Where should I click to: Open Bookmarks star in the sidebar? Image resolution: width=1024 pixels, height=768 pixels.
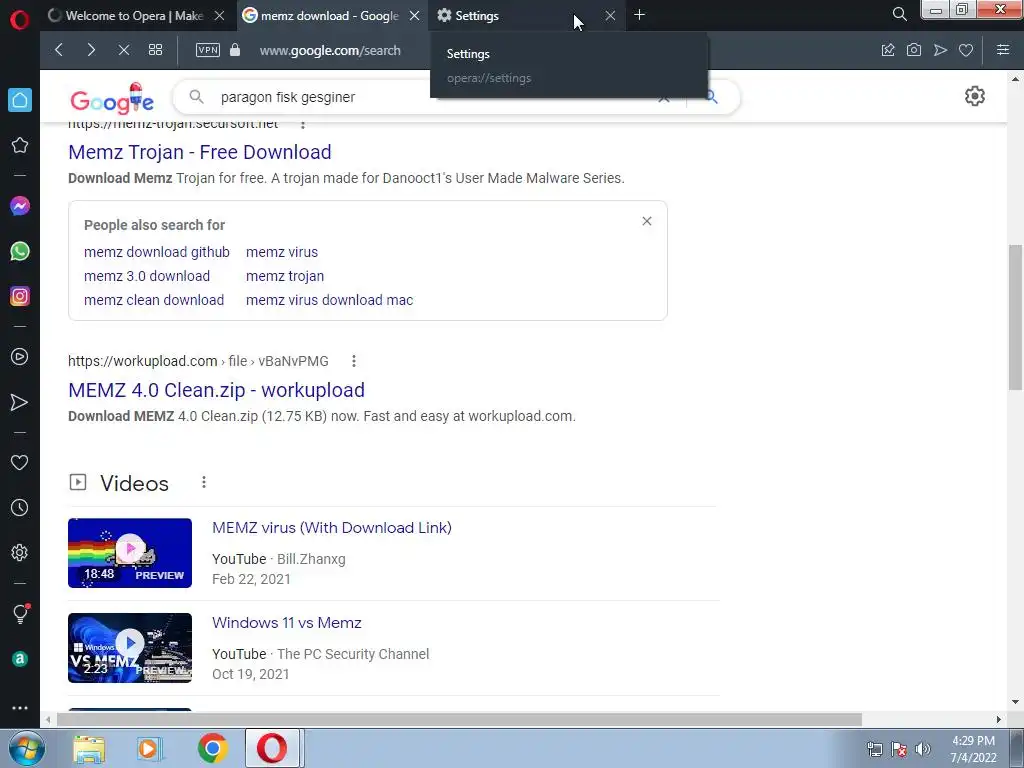point(20,145)
